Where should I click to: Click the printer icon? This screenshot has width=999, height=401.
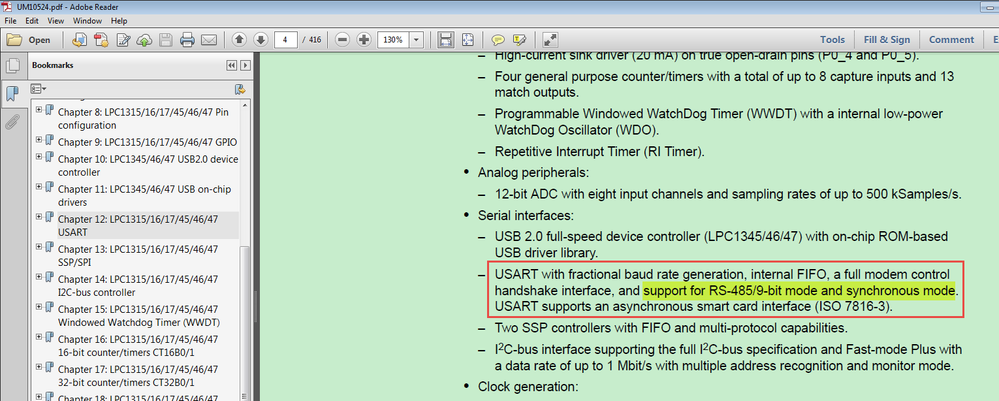(x=187, y=40)
